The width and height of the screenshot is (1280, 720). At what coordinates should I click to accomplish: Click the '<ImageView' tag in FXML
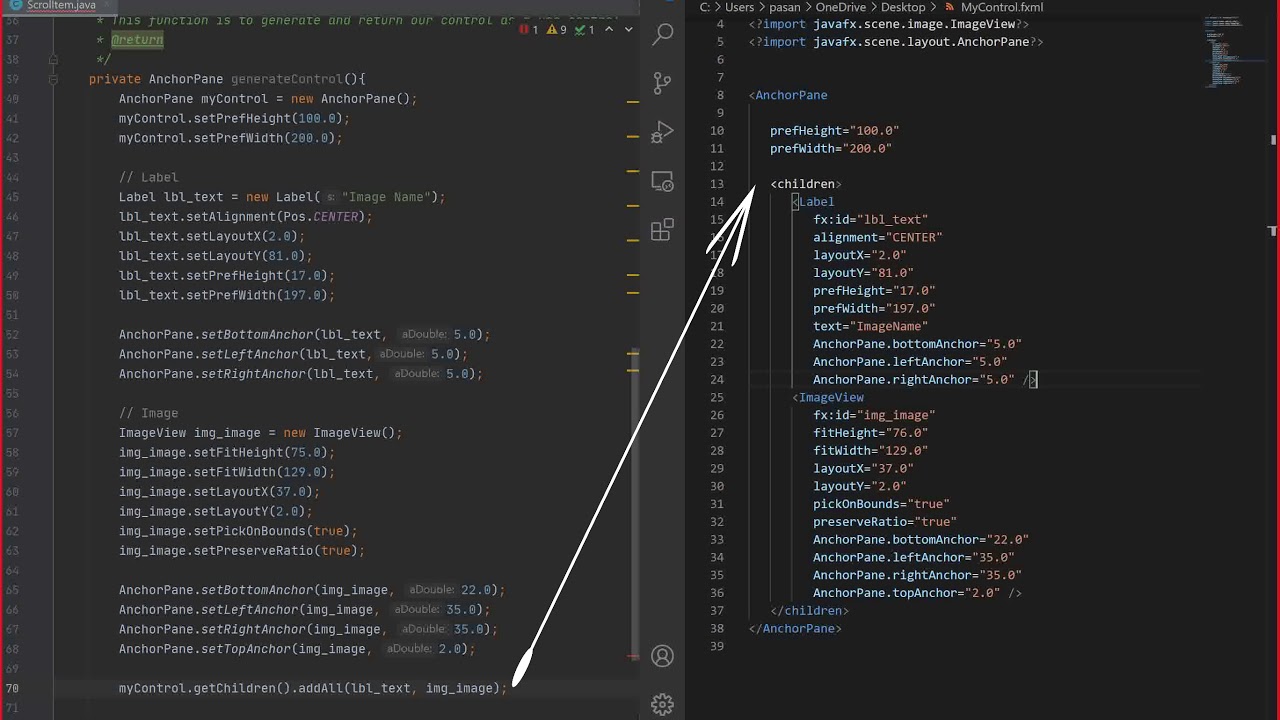click(x=828, y=397)
